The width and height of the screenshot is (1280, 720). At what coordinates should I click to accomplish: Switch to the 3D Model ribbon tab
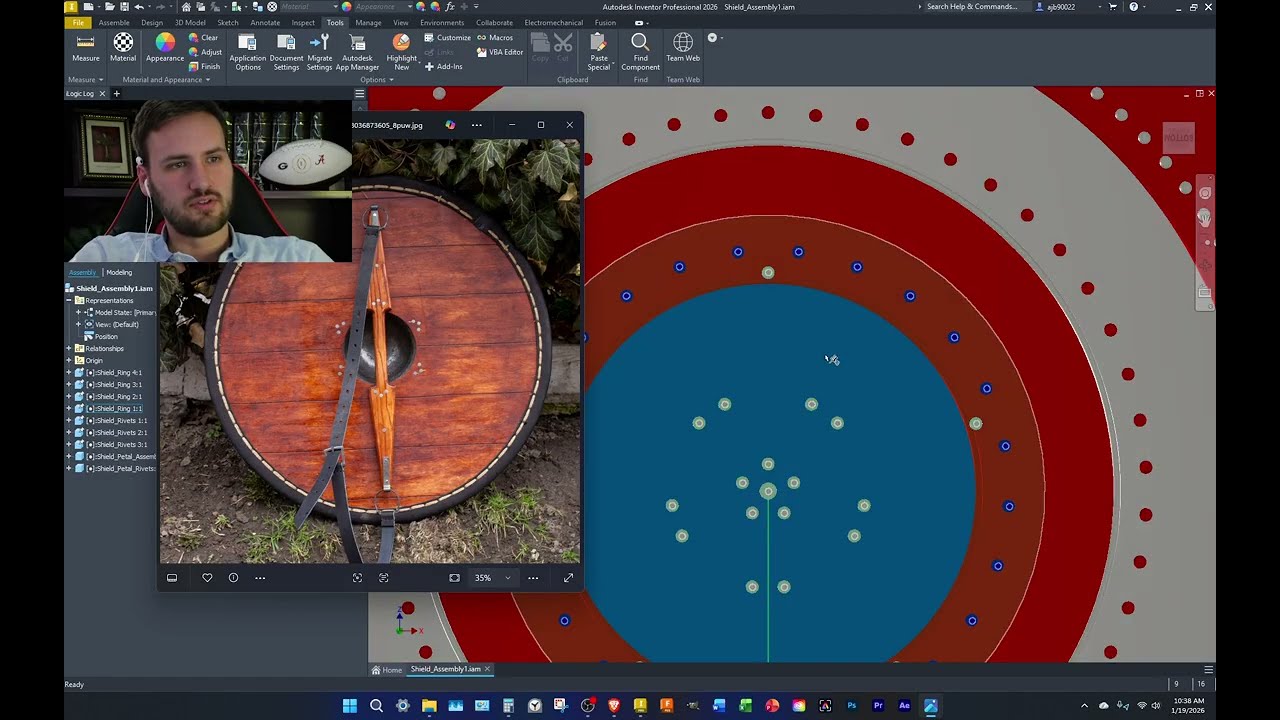pos(190,22)
